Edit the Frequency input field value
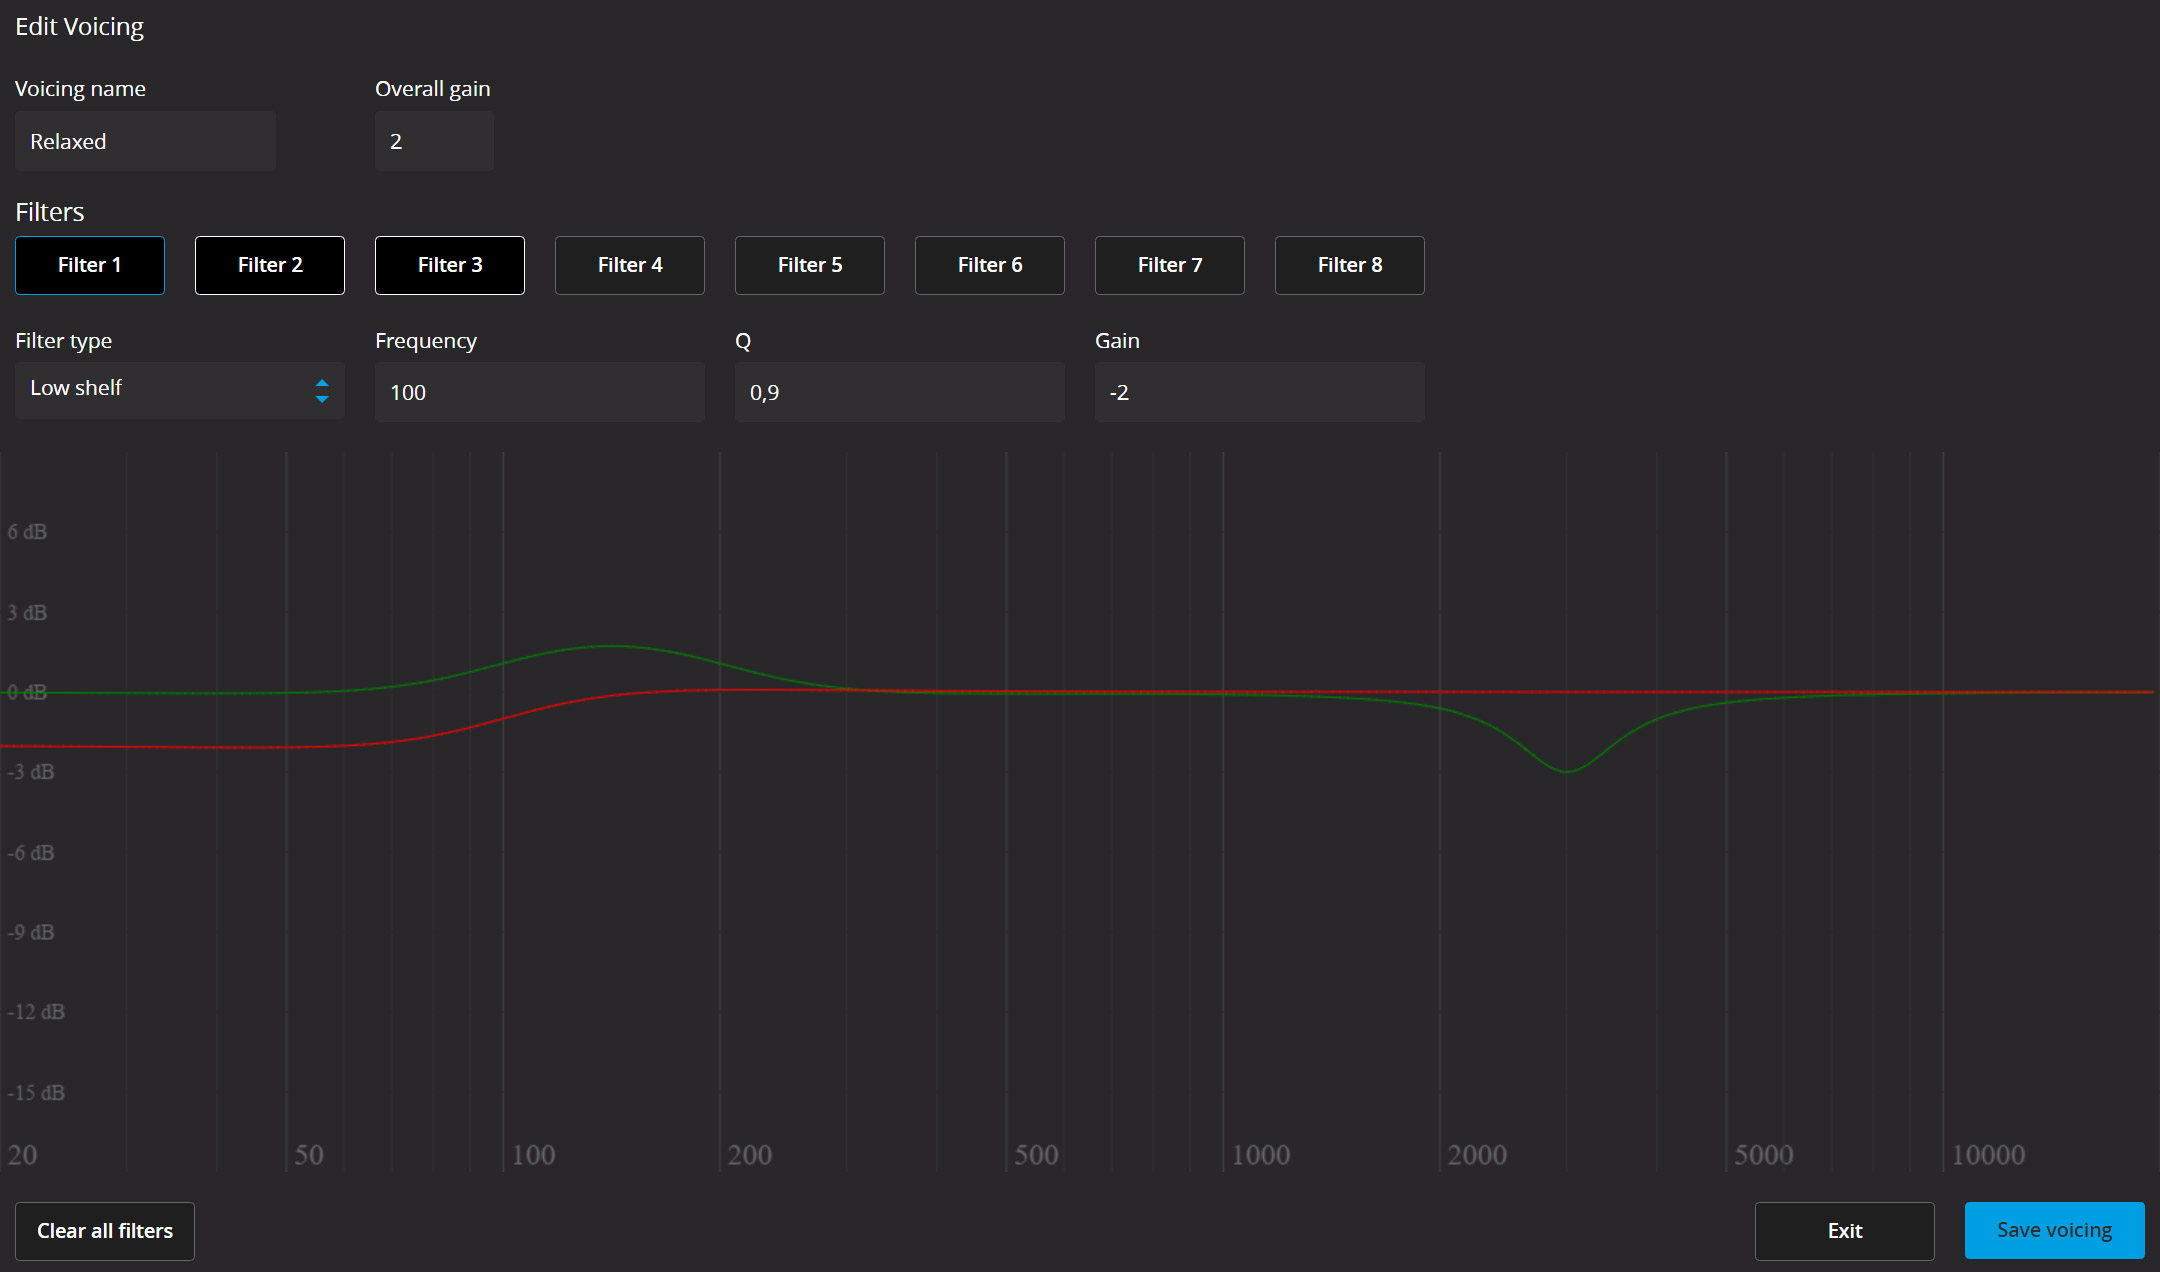 (537, 392)
